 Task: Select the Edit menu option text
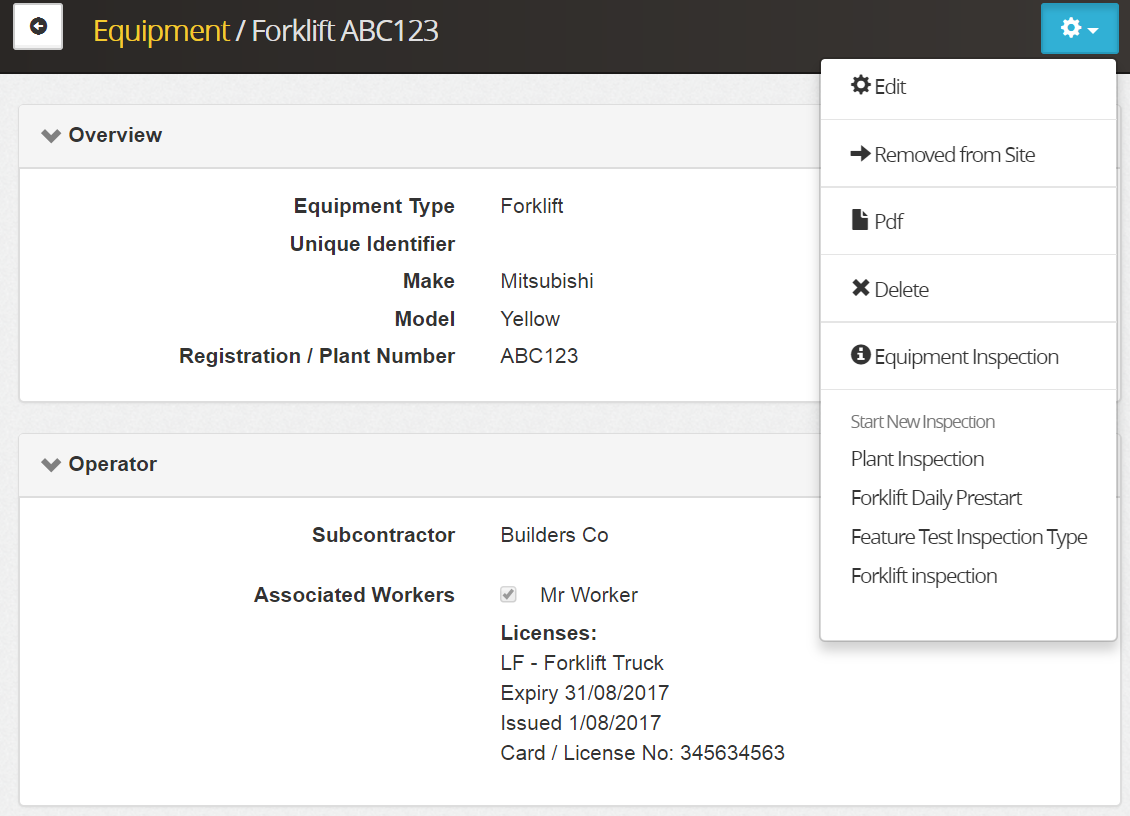(x=890, y=87)
